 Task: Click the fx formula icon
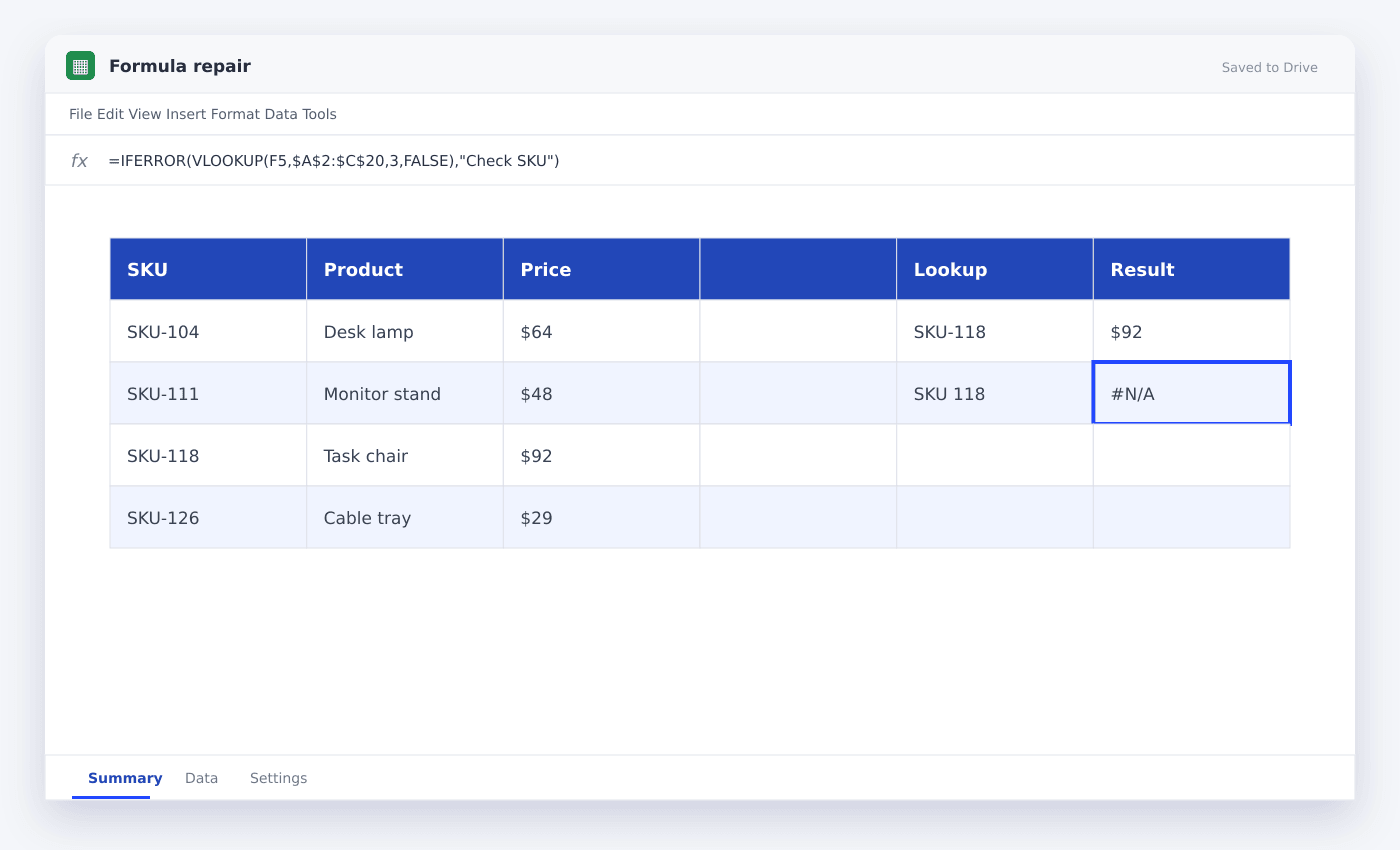click(x=79, y=161)
